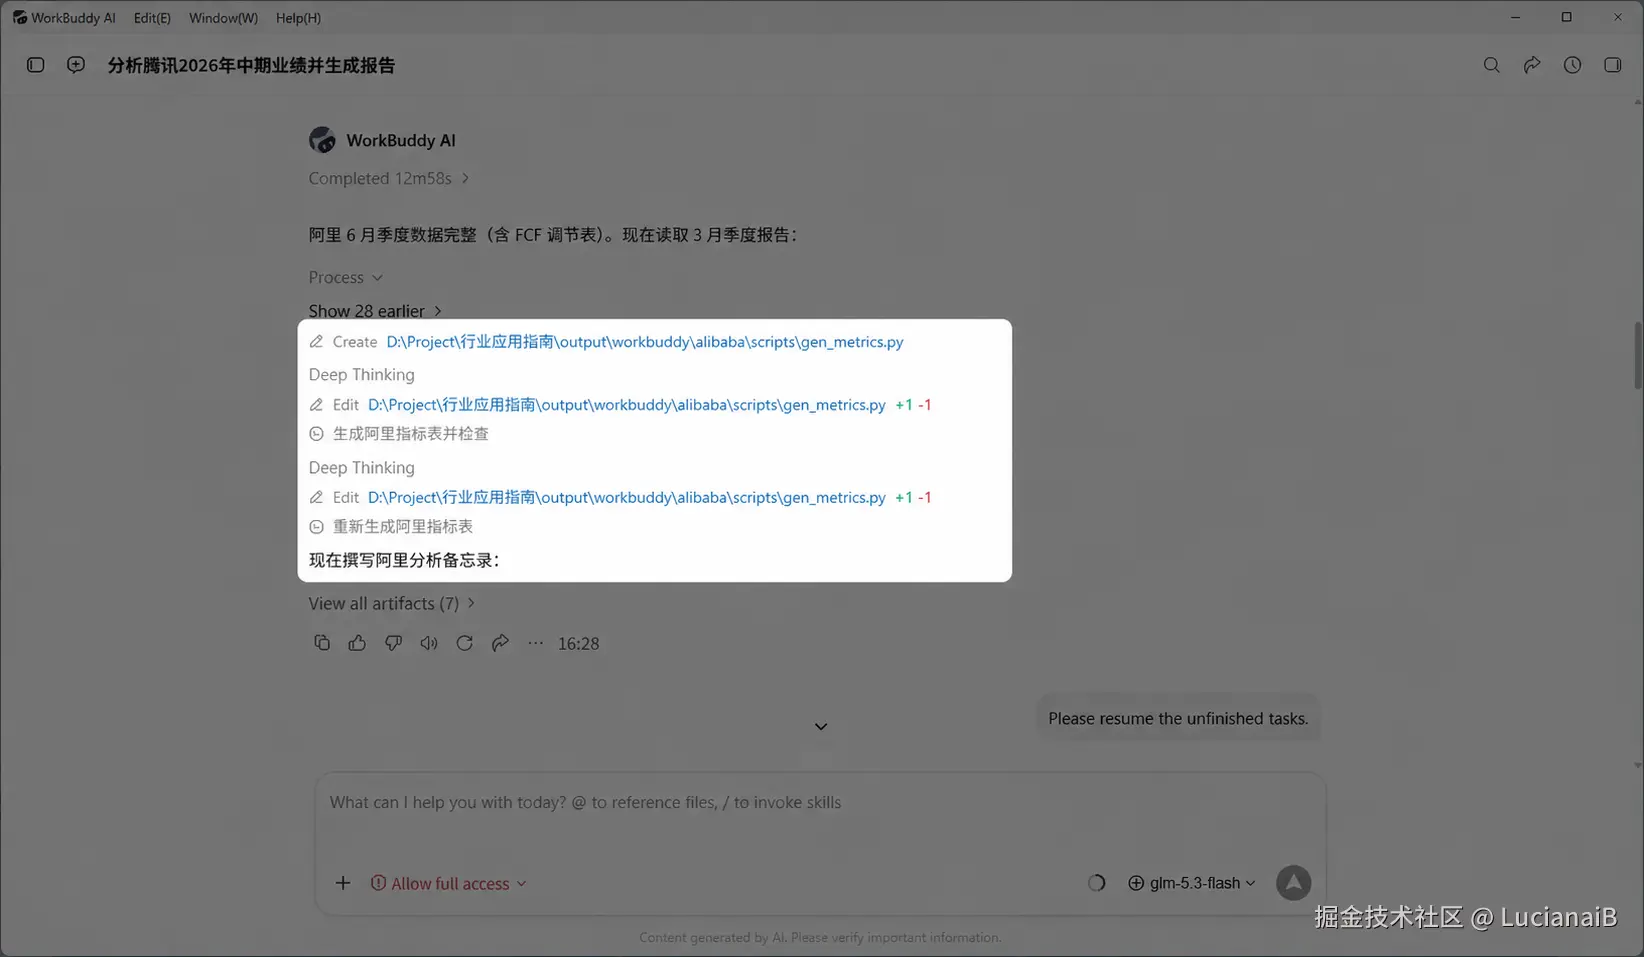Start a new chat with plus bubble icon
This screenshot has width=1644, height=957.
click(x=76, y=65)
